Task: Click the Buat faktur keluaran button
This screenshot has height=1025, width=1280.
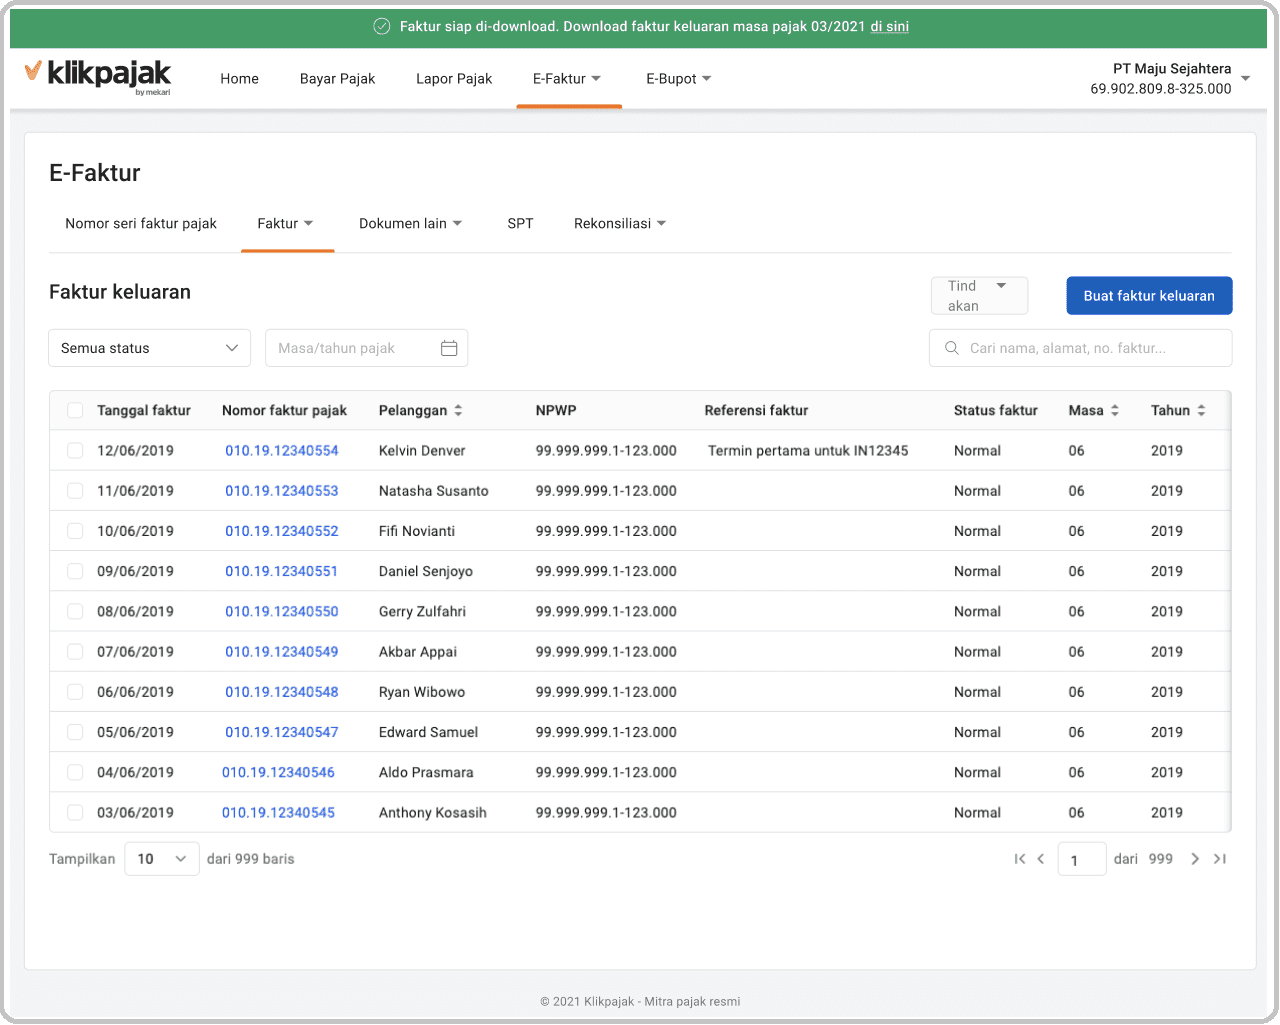Action: tap(1149, 295)
